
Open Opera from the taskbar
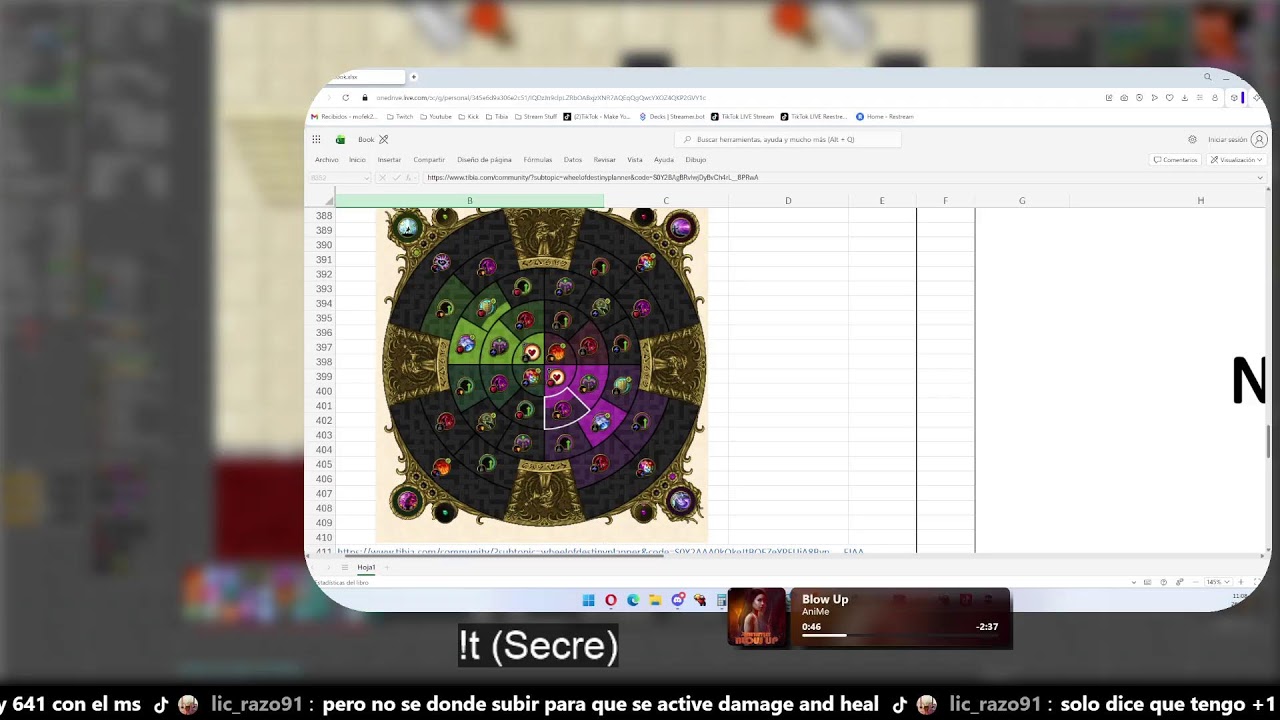(610, 600)
